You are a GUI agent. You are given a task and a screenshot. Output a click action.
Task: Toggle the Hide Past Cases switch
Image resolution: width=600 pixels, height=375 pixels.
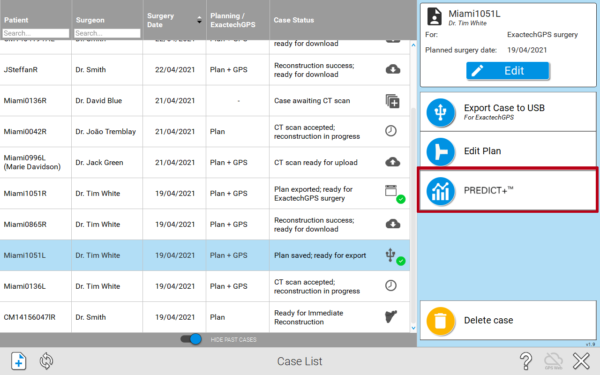click(191, 339)
